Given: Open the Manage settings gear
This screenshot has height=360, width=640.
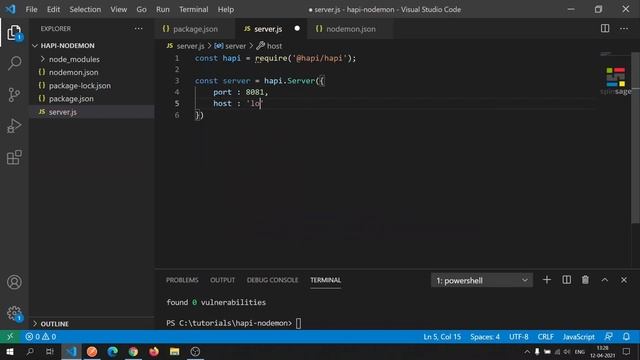Looking at the screenshot, I should 14,313.
